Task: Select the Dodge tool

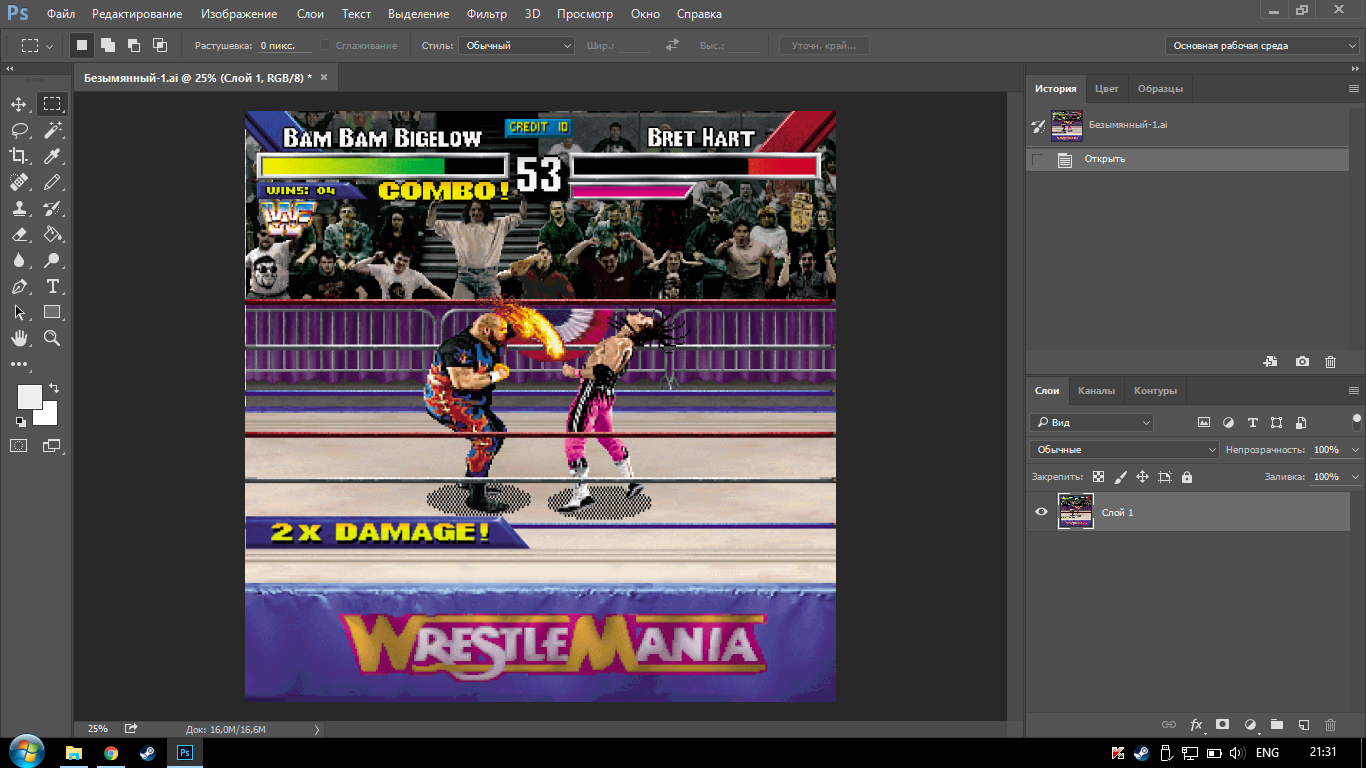Action: point(52,260)
